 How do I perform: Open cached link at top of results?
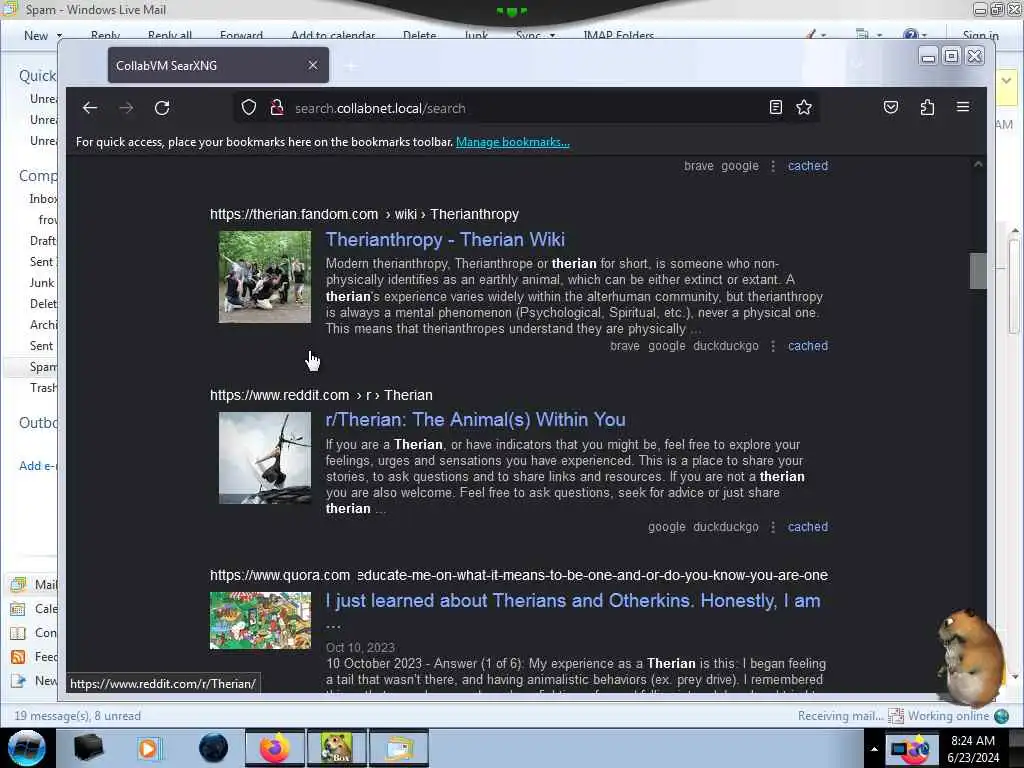click(808, 166)
